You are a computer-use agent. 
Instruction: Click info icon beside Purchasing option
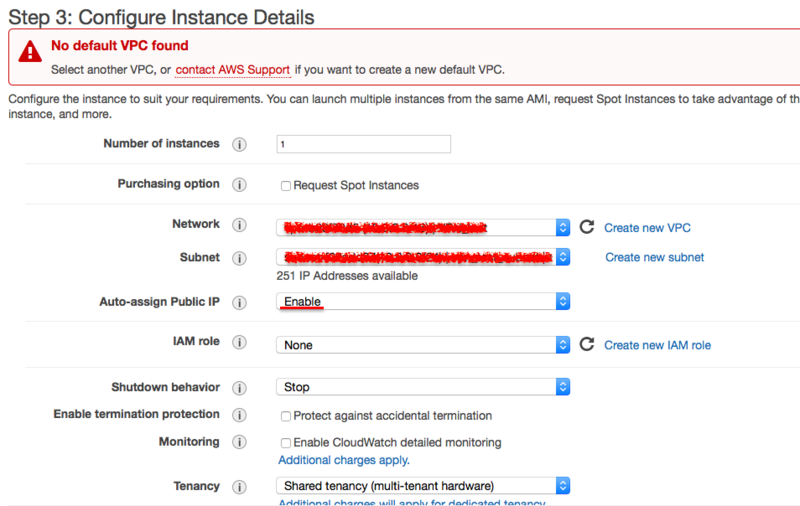pyautogui.click(x=239, y=185)
